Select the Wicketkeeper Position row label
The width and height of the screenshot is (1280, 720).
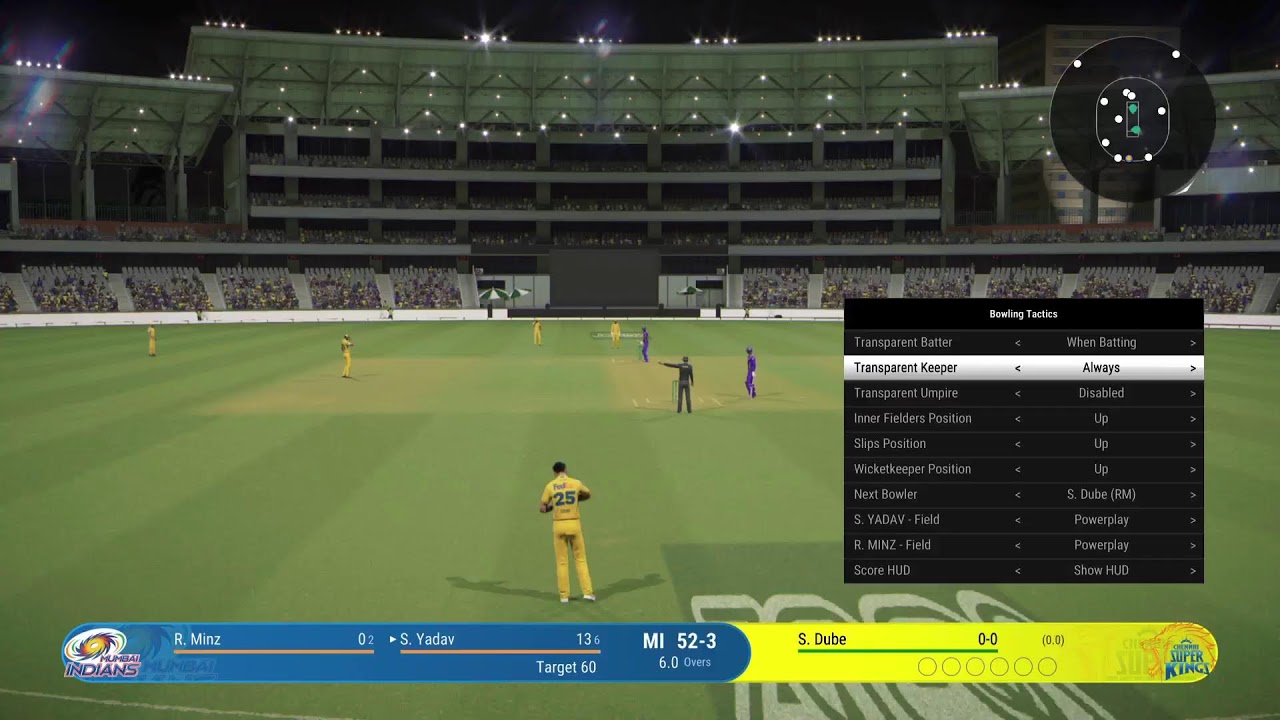coord(912,469)
